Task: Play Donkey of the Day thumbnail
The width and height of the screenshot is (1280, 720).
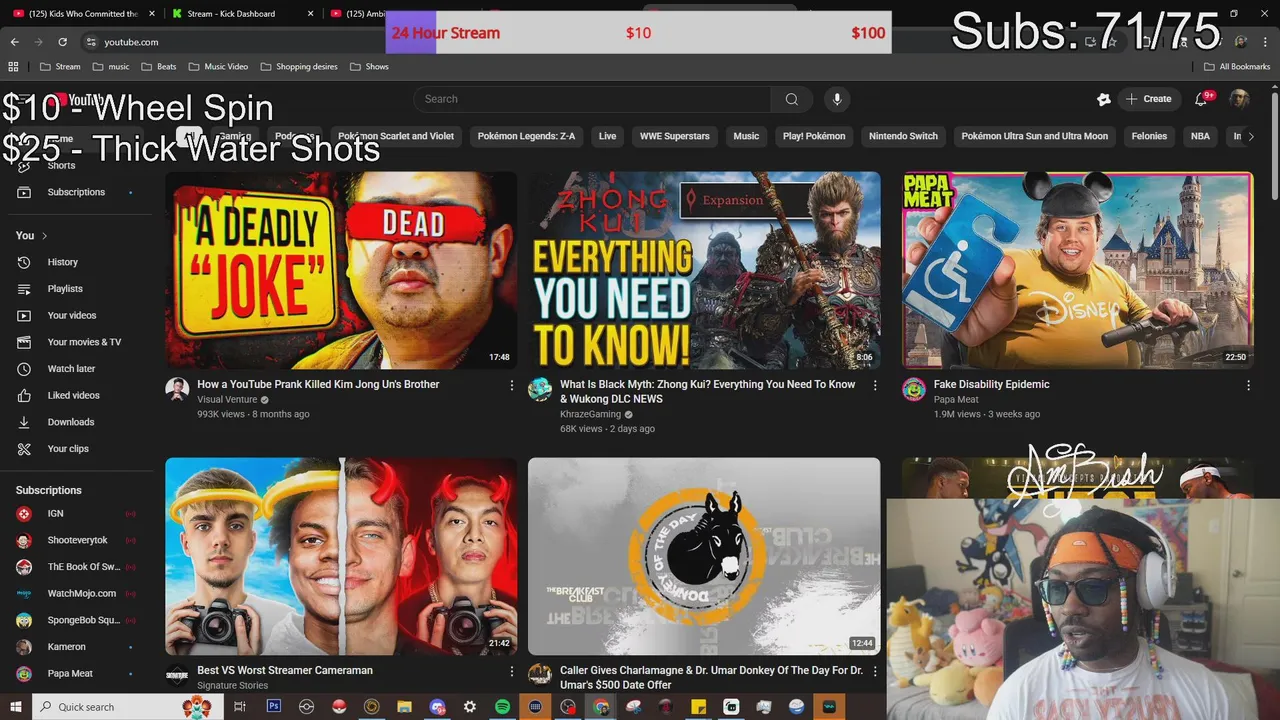Action: pyautogui.click(x=704, y=556)
